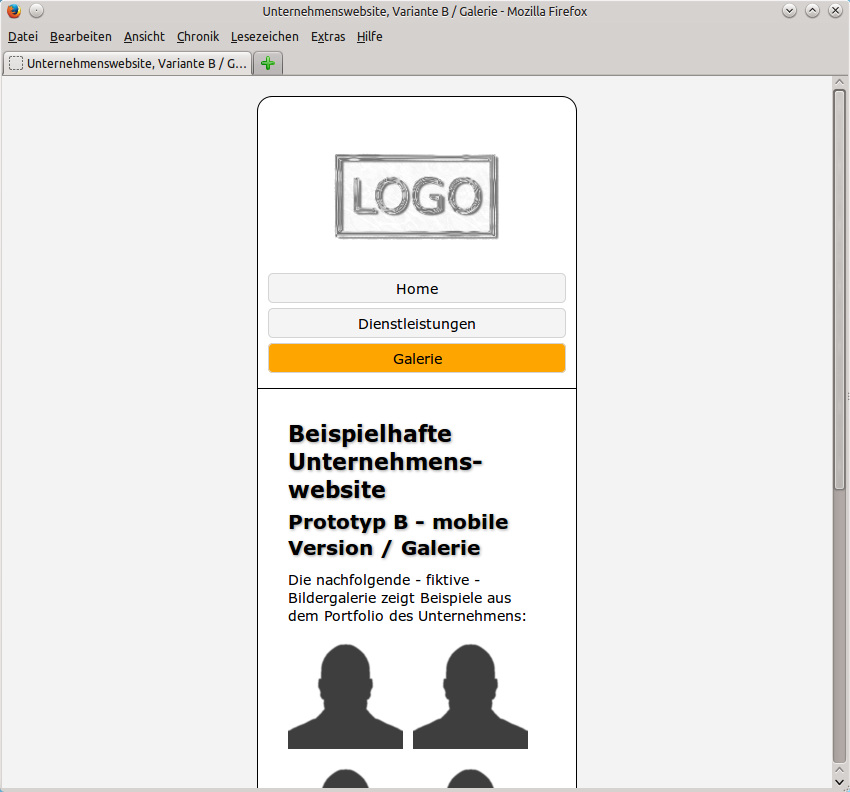Screen dimensions: 850x792
Task: Click the pin button beside Firefox icon
Action: [x=36, y=11]
